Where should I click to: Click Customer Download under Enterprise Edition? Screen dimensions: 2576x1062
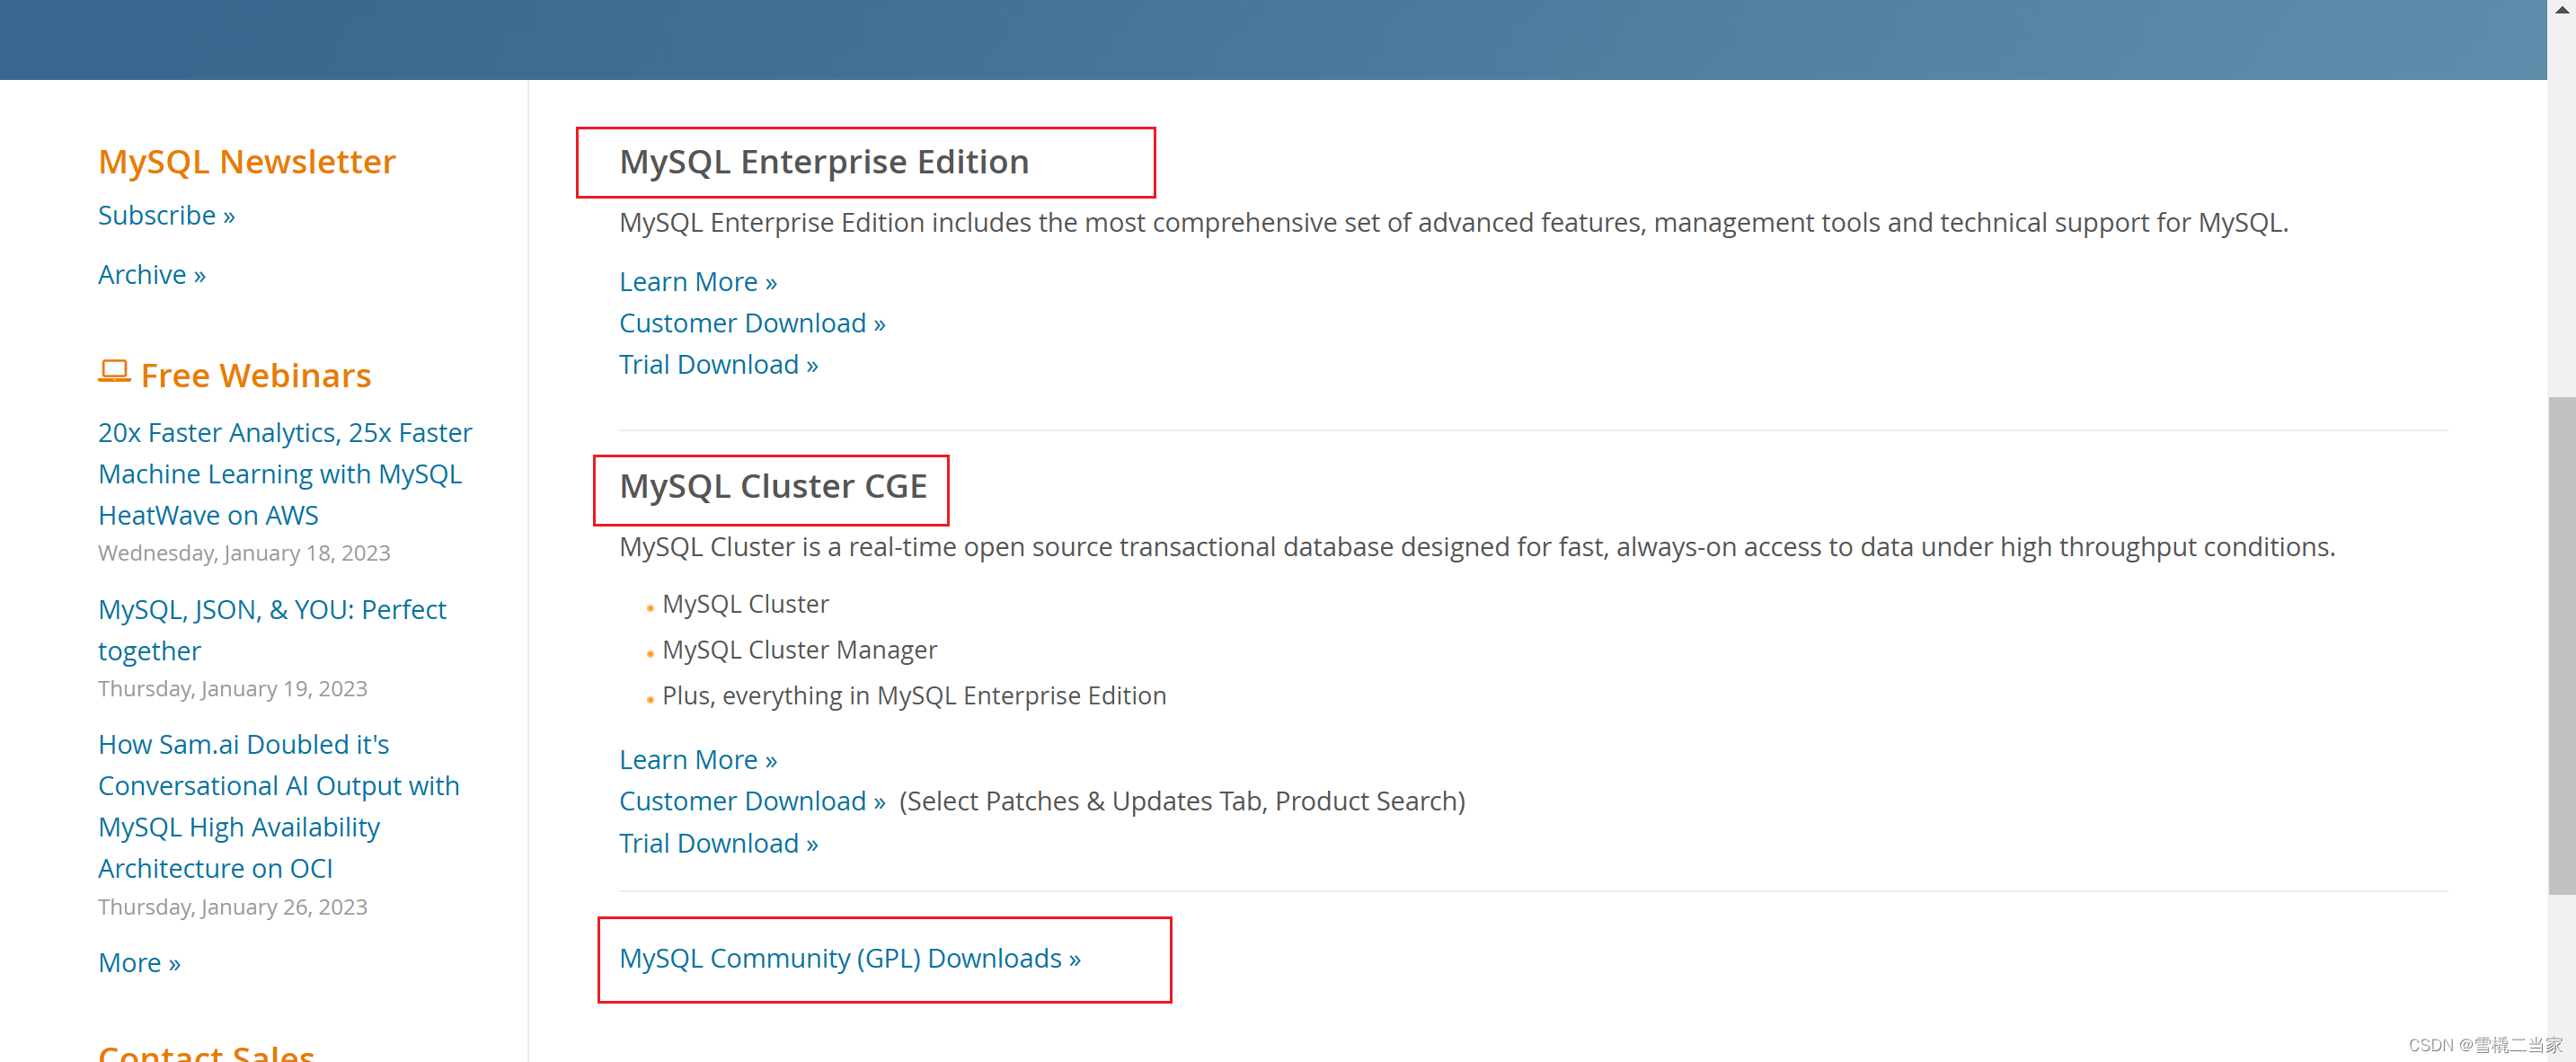[x=752, y=323]
